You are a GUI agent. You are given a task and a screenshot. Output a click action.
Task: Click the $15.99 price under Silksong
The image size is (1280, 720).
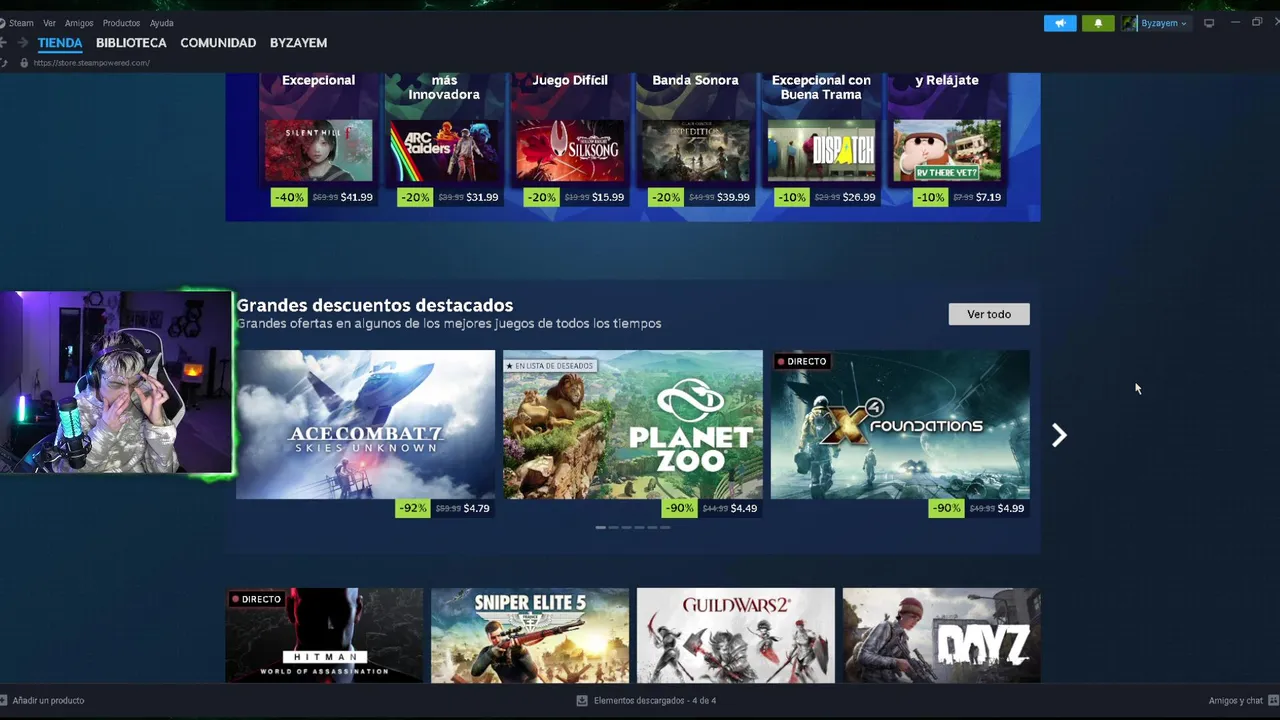[608, 197]
